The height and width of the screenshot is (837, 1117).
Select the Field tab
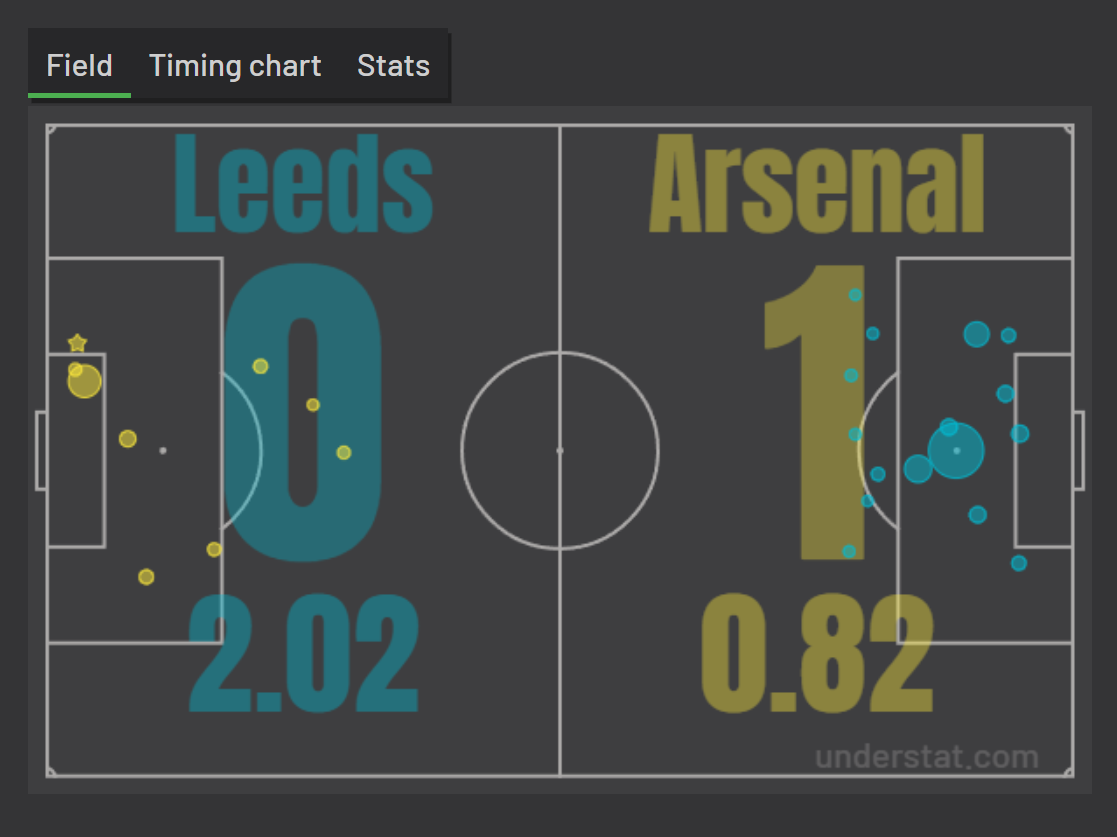(79, 66)
